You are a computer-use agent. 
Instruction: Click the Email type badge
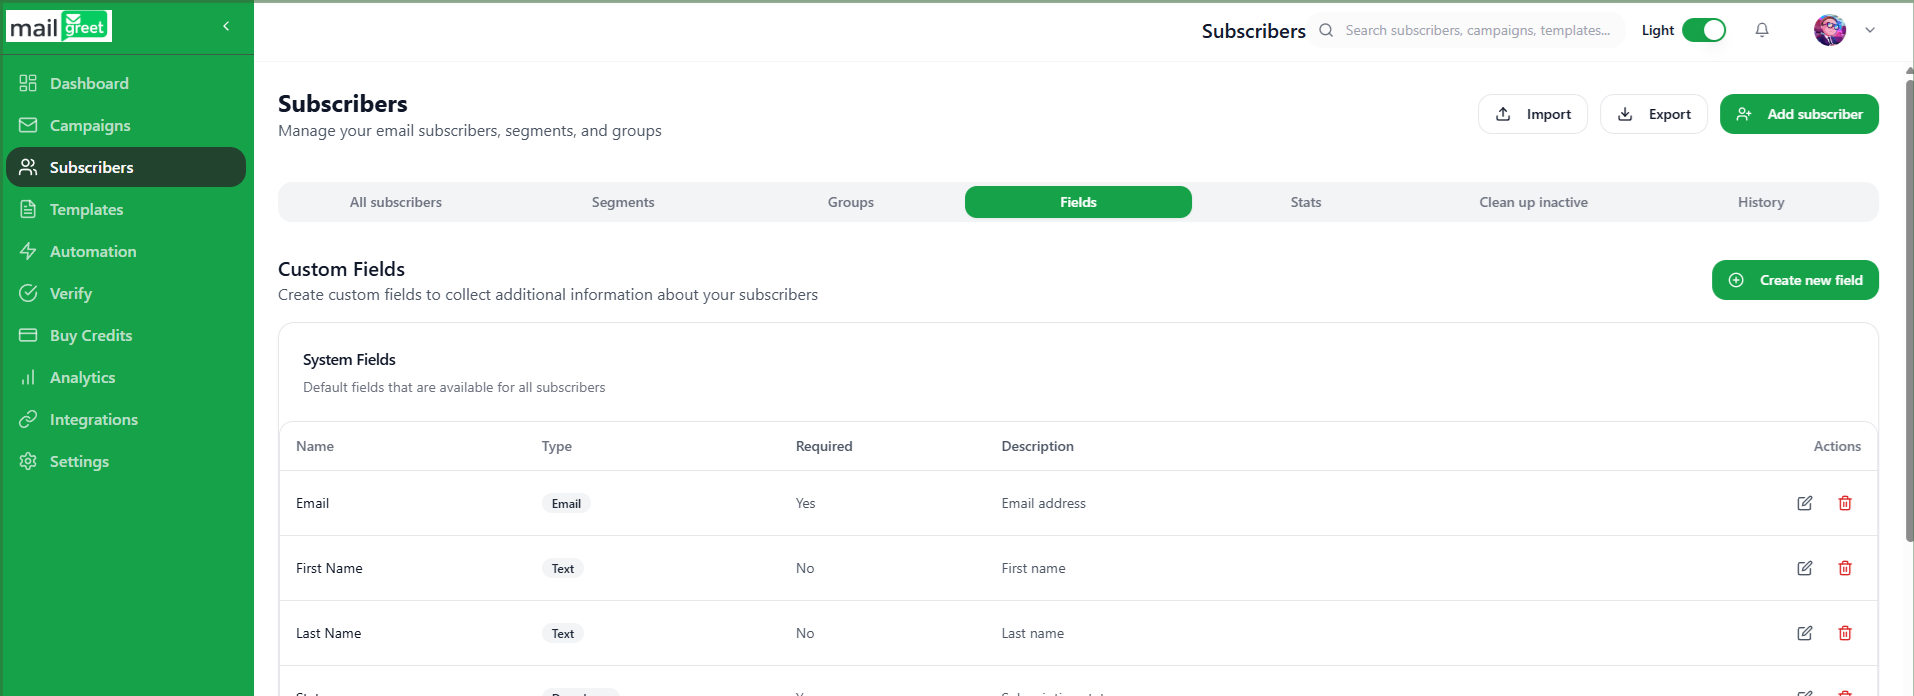pos(566,503)
